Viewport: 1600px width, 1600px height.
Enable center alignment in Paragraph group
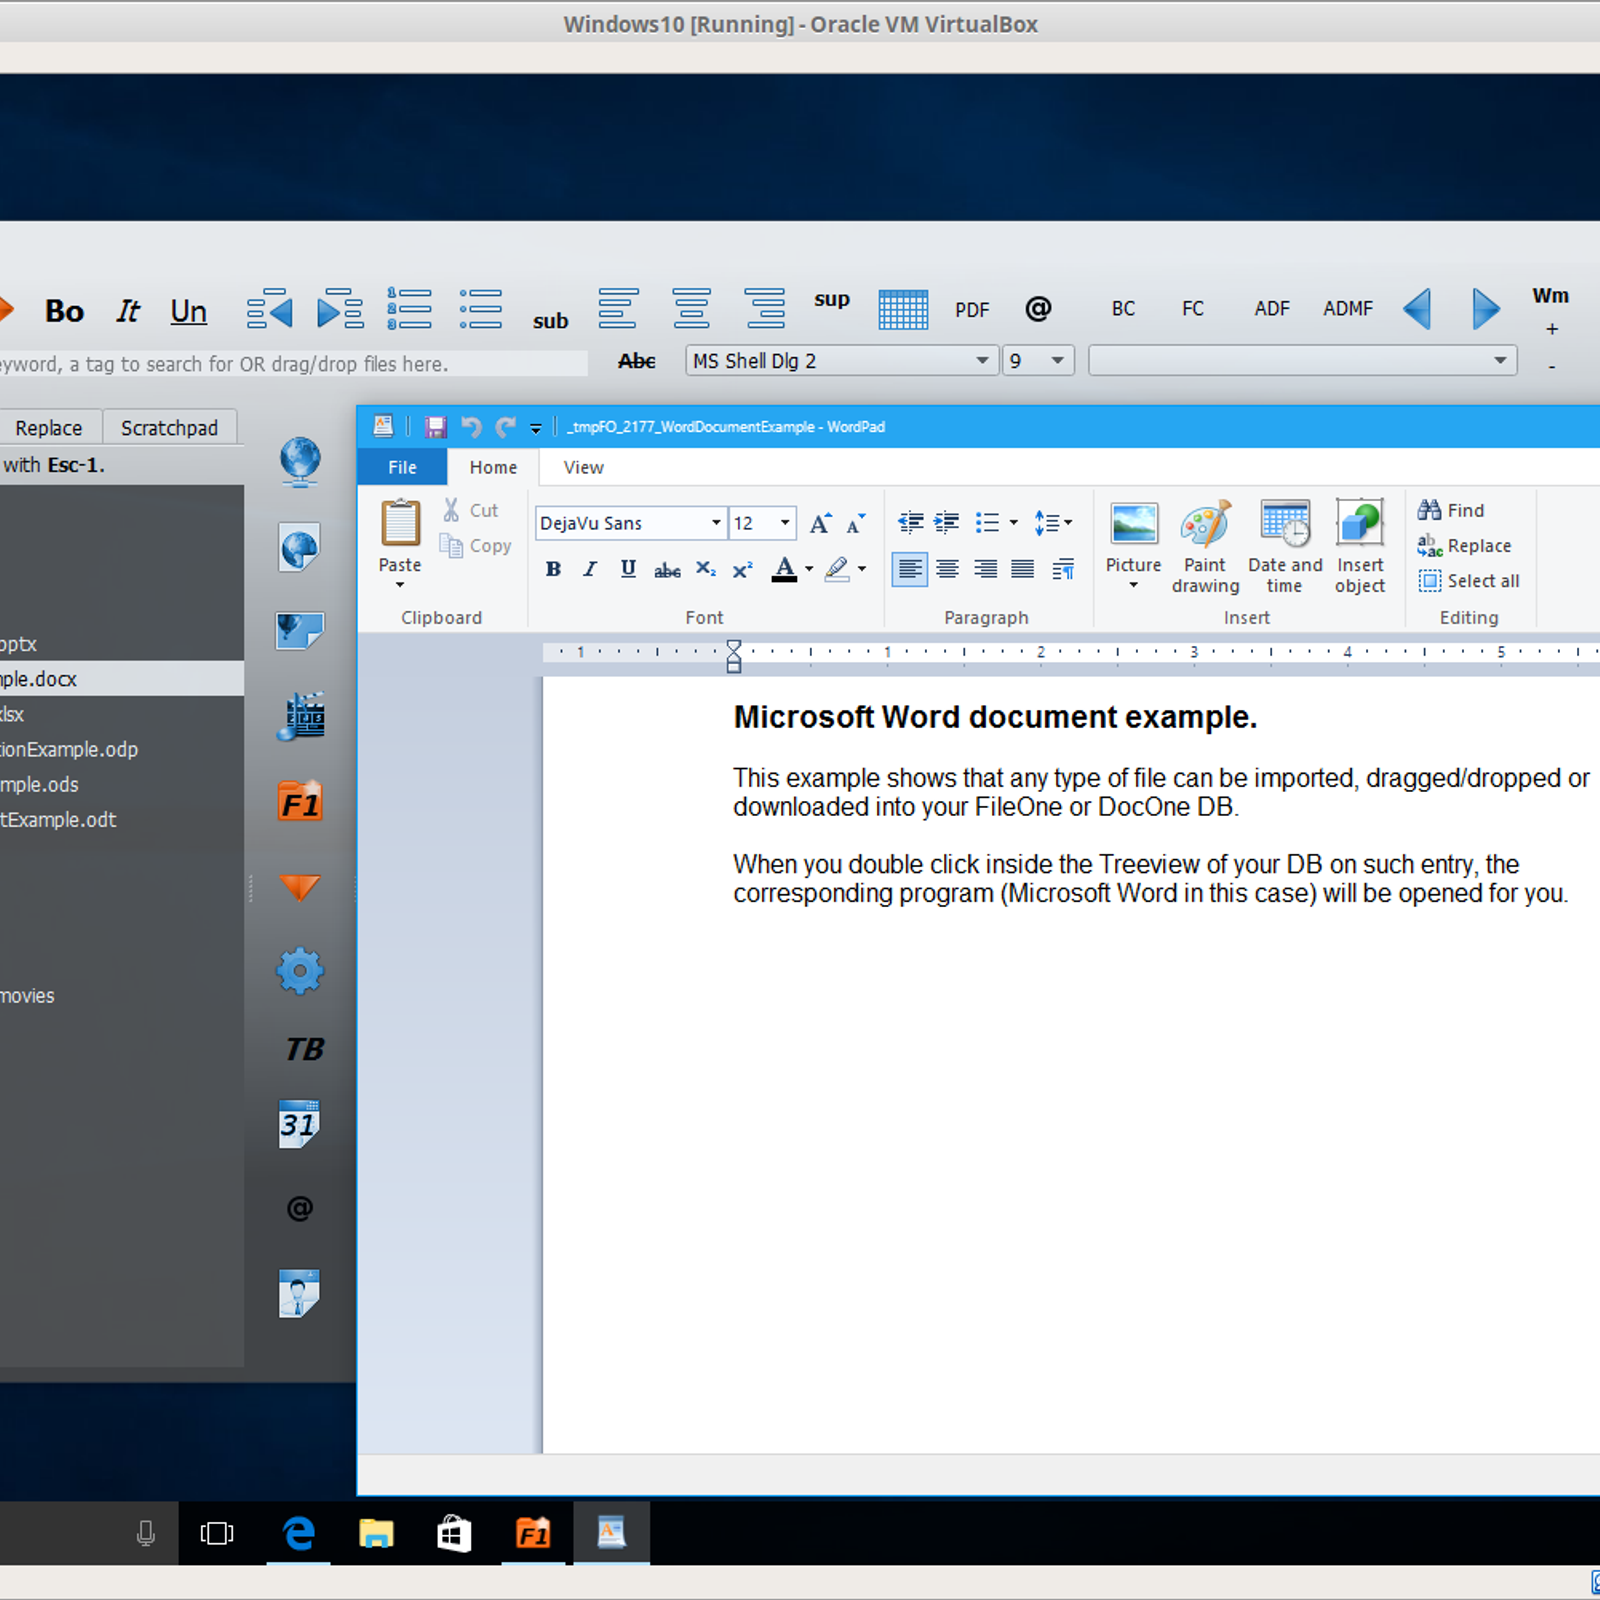(x=947, y=570)
